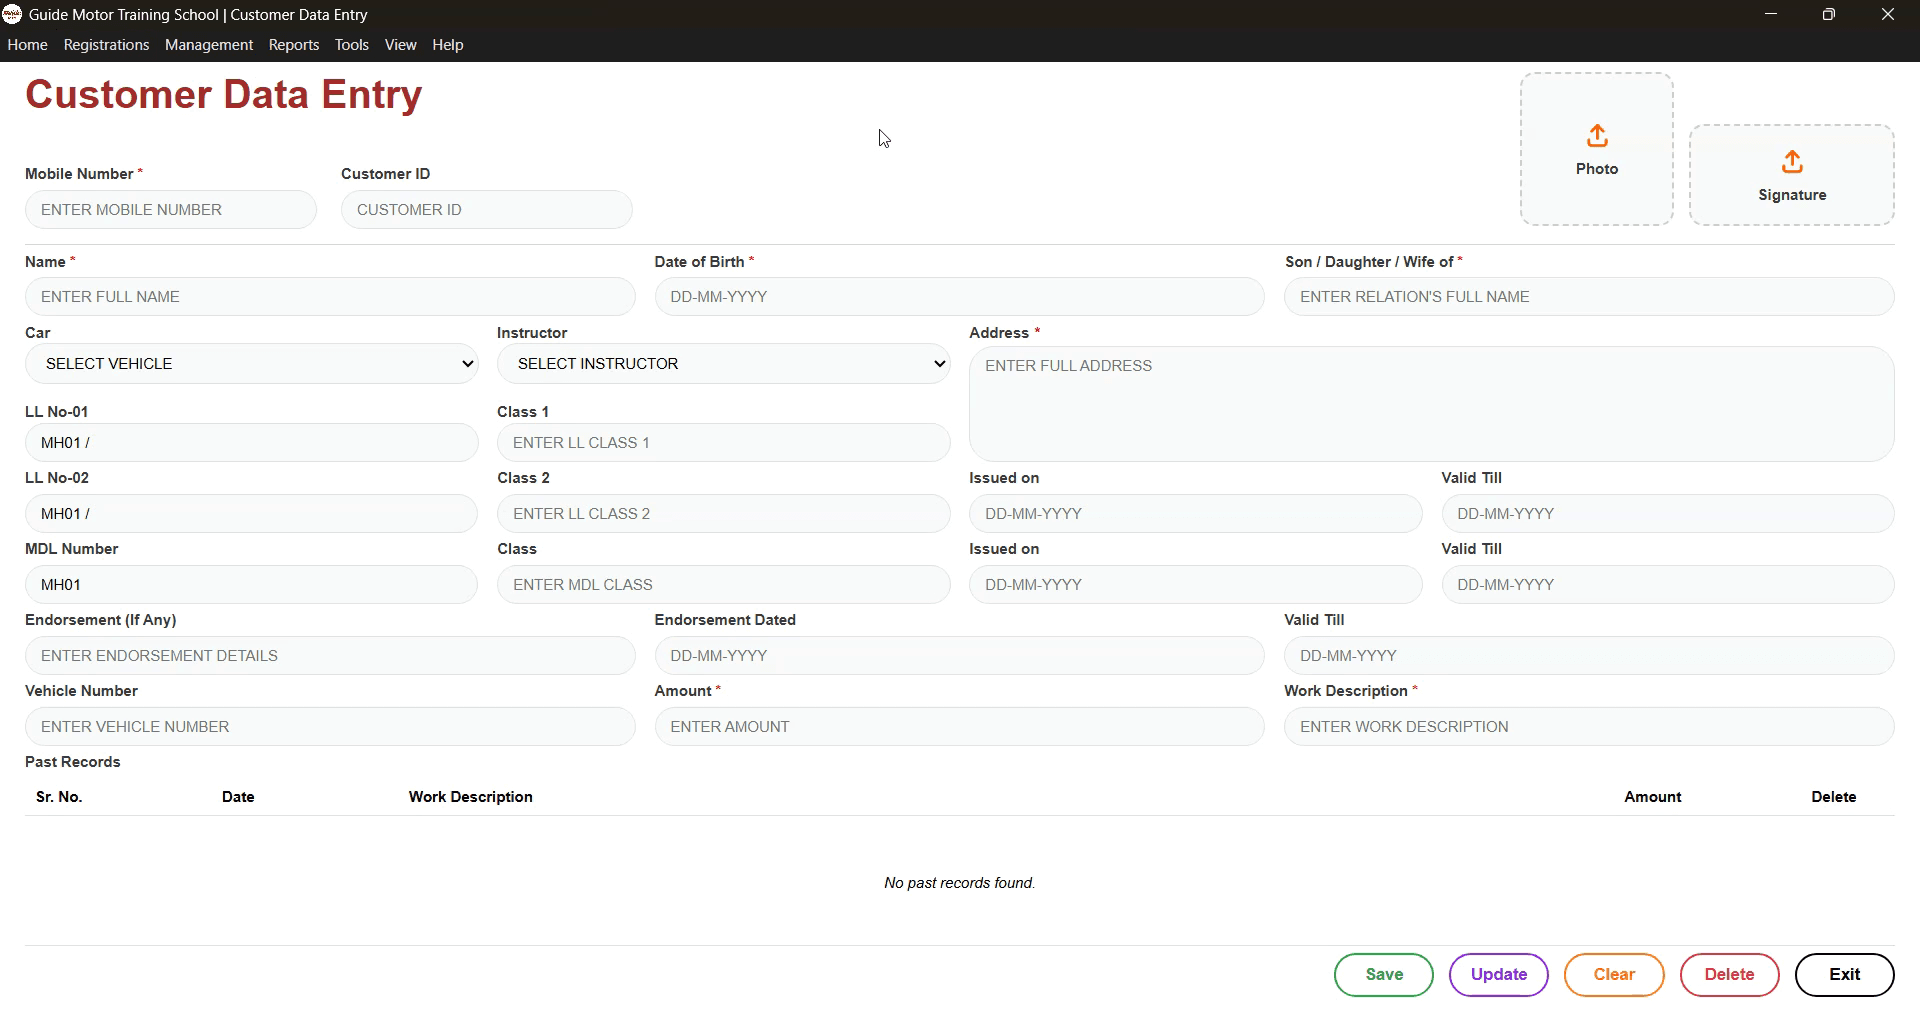Click the Clear button
This screenshot has width=1920, height=1020.
pyautogui.click(x=1613, y=974)
